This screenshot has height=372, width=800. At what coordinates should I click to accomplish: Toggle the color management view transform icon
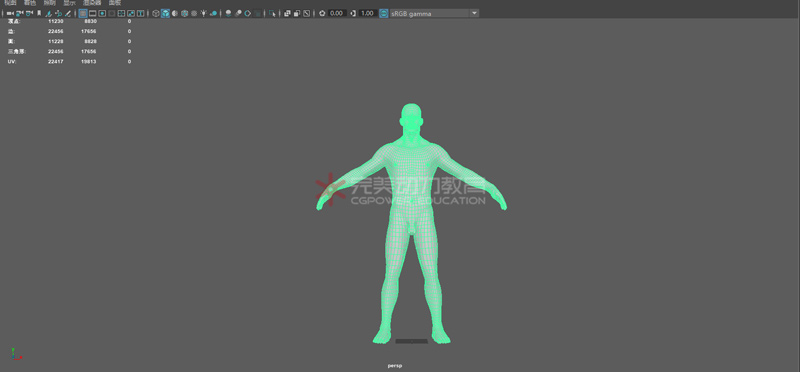[384, 13]
